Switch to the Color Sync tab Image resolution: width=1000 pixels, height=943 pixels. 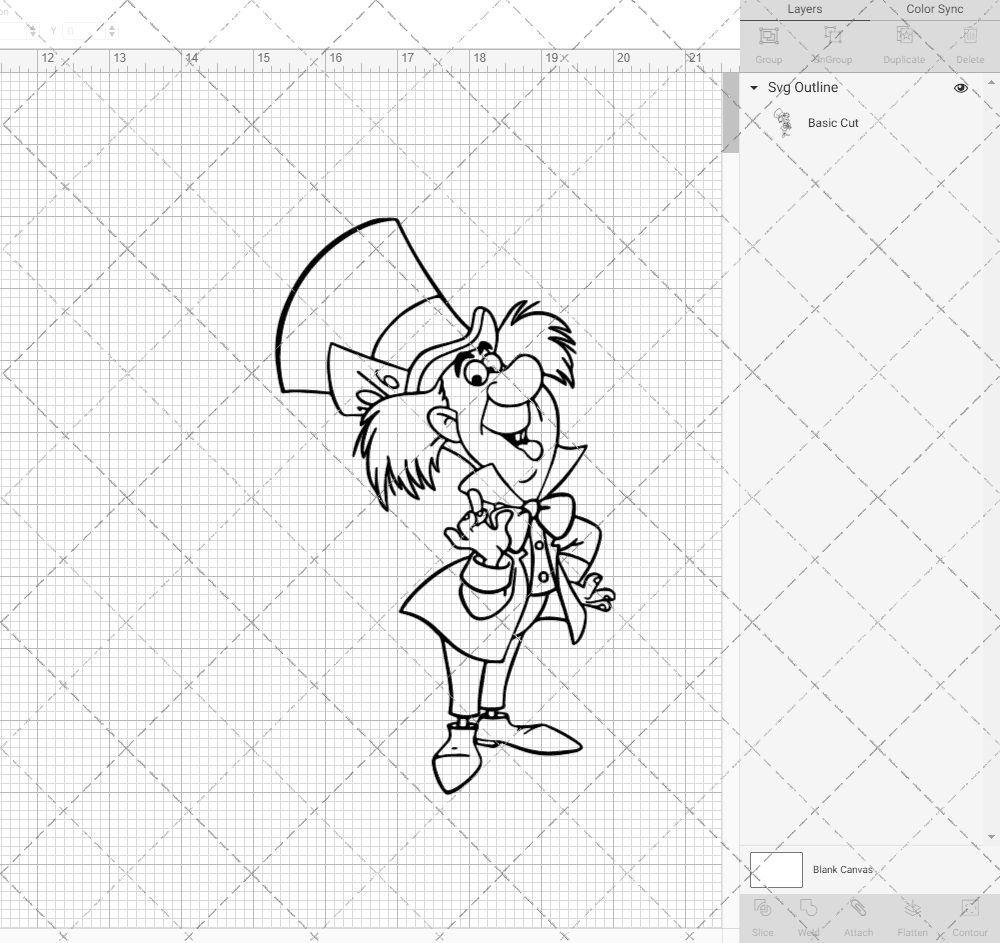coord(934,9)
